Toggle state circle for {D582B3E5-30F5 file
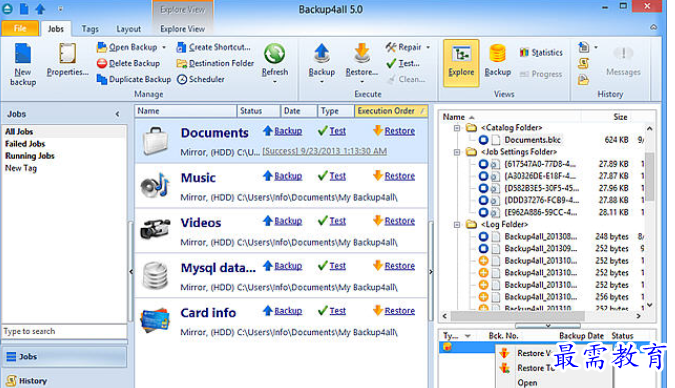Viewport: 675px width, 388px height. tap(483, 188)
